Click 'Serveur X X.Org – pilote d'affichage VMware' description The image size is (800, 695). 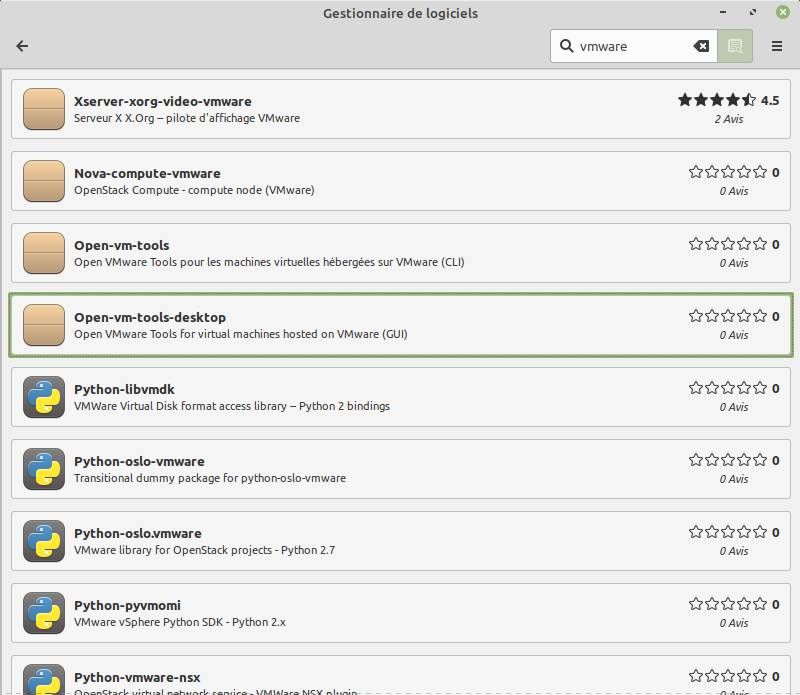(187, 118)
